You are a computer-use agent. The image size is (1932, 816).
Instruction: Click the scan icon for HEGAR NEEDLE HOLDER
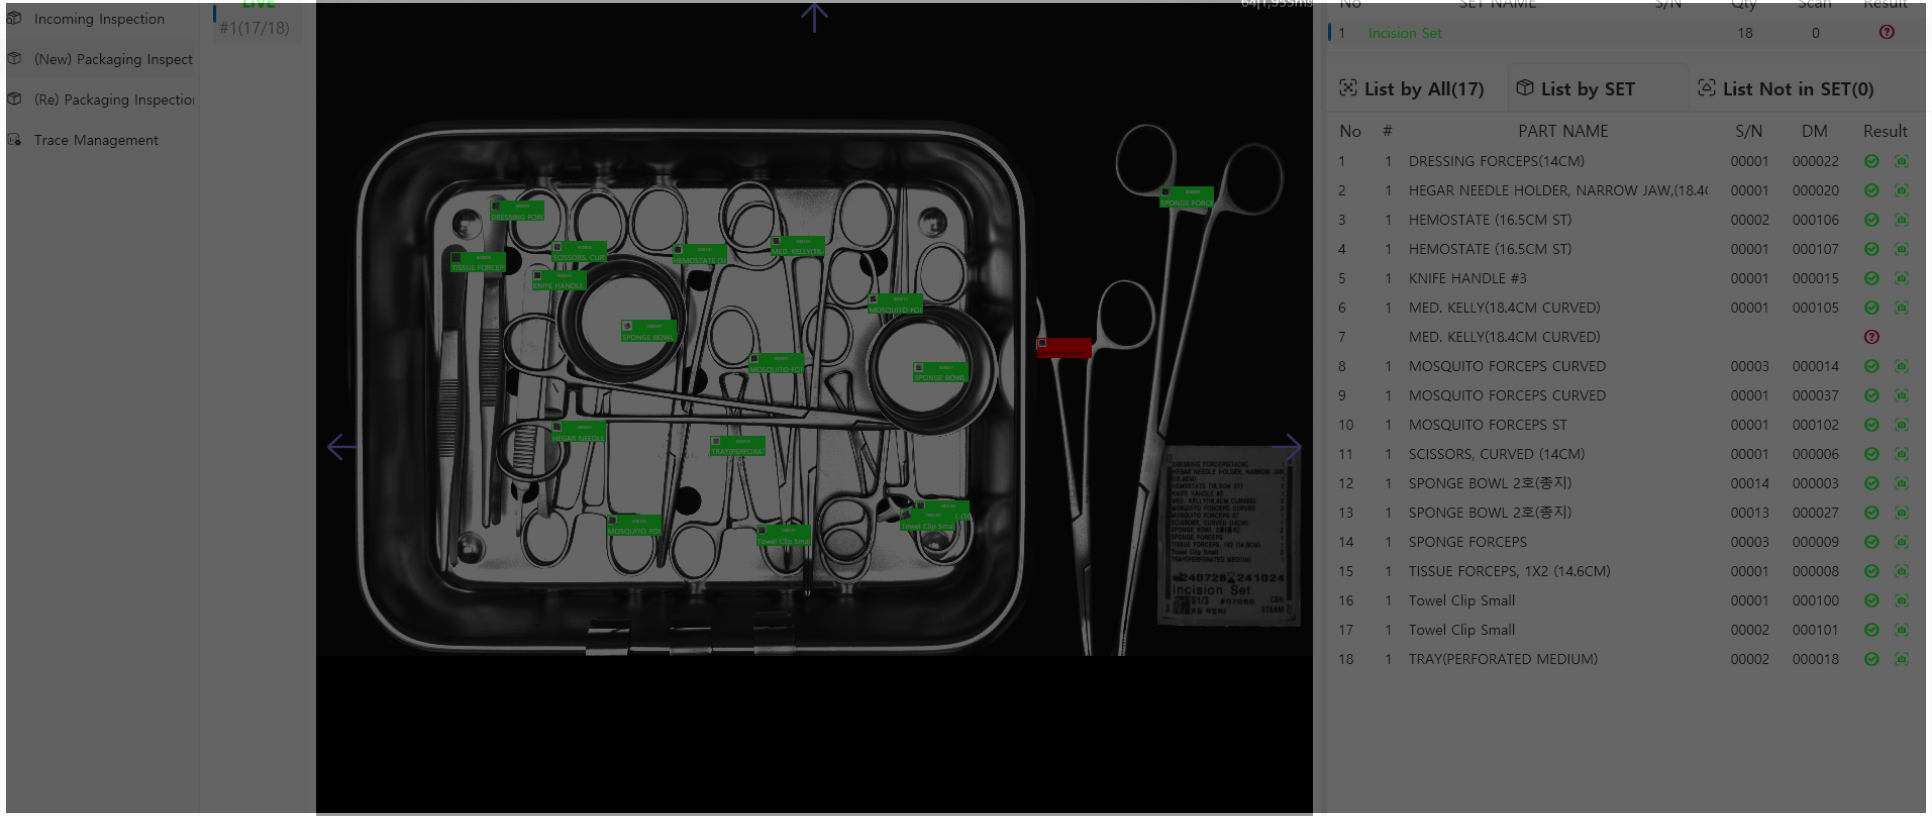click(1901, 190)
